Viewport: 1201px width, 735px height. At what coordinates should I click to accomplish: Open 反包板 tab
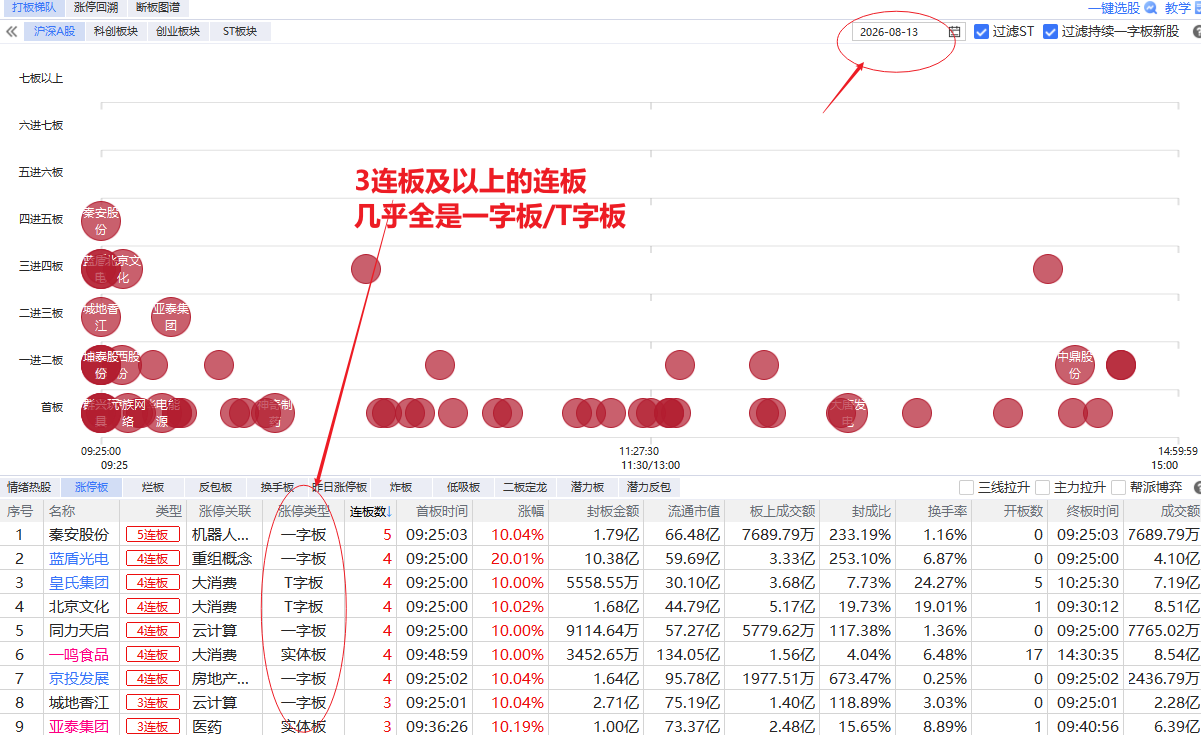215,487
